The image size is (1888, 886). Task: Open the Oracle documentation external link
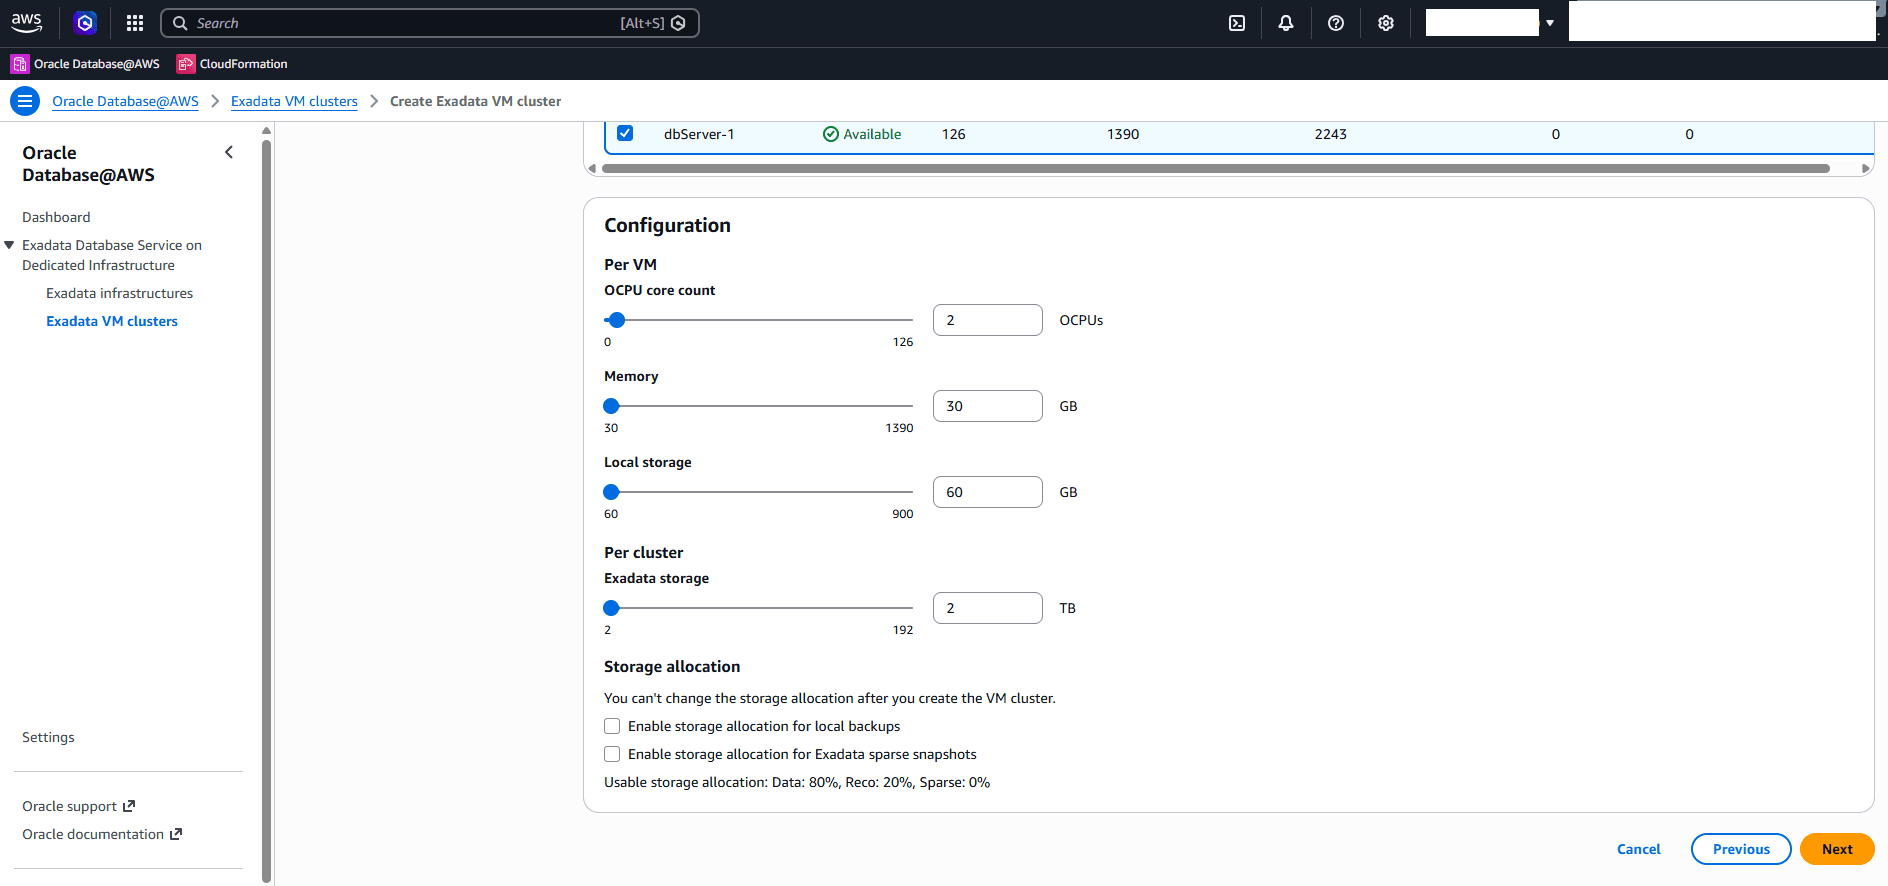tap(102, 834)
